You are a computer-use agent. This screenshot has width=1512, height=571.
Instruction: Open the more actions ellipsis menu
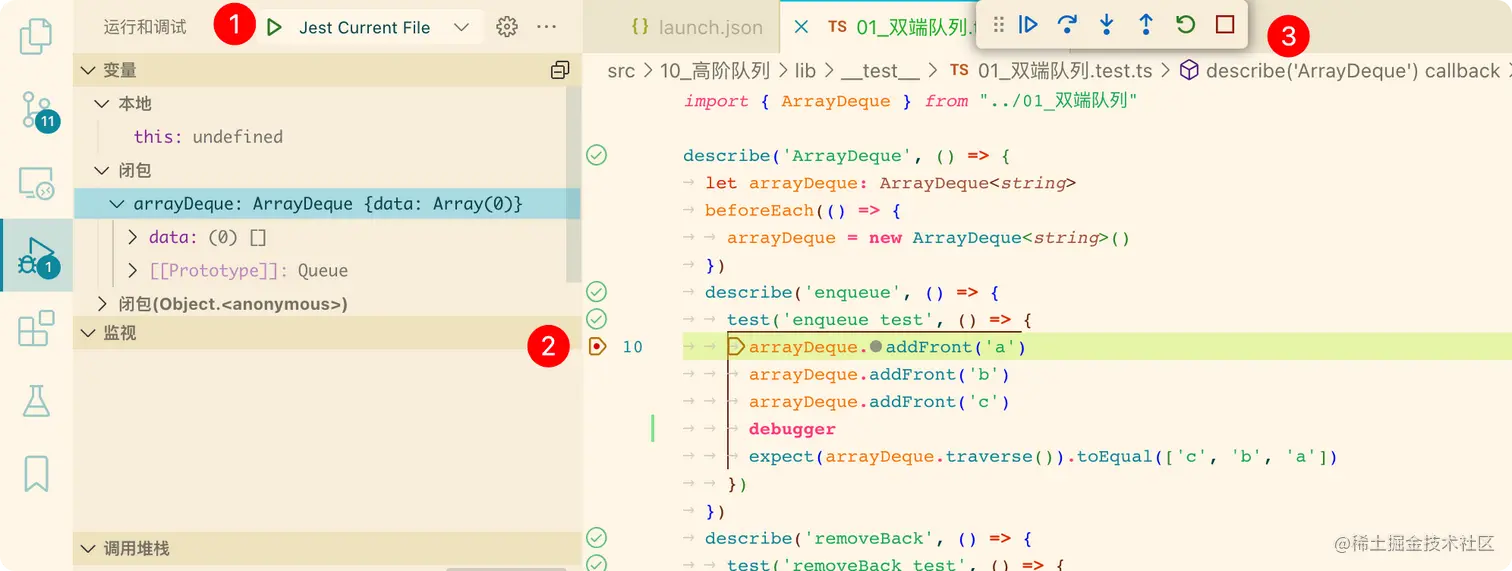546,28
